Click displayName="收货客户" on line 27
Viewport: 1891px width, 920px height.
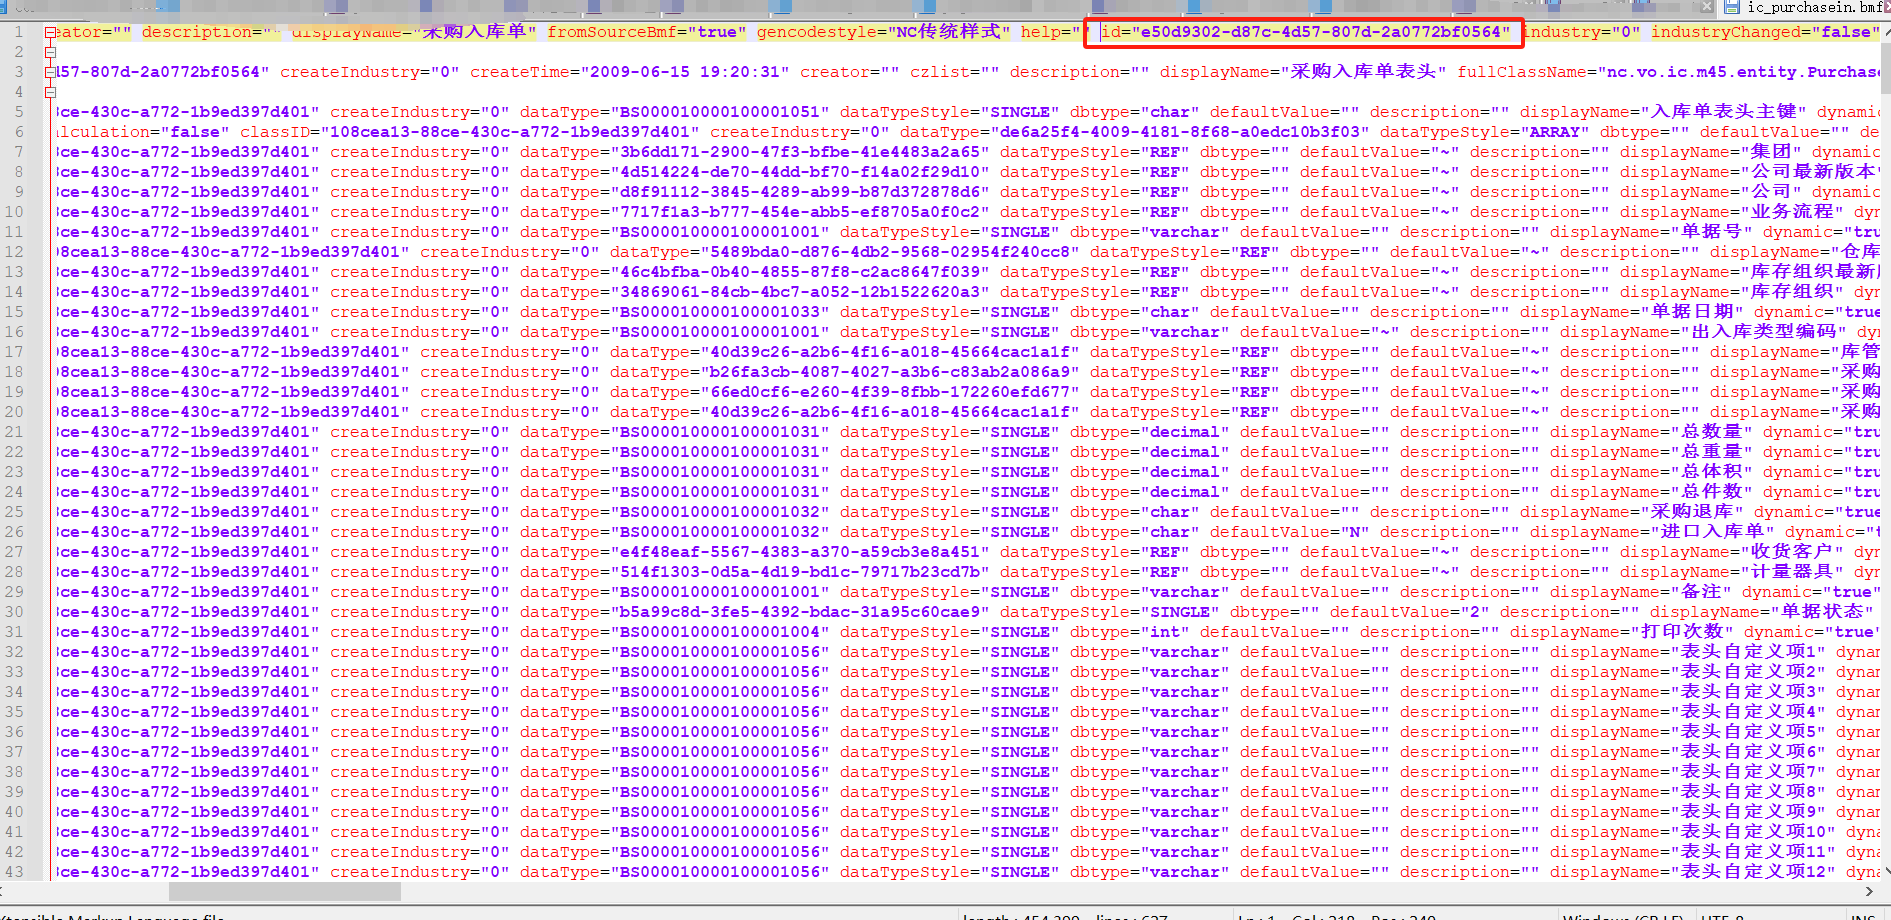tap(1732, 552)
